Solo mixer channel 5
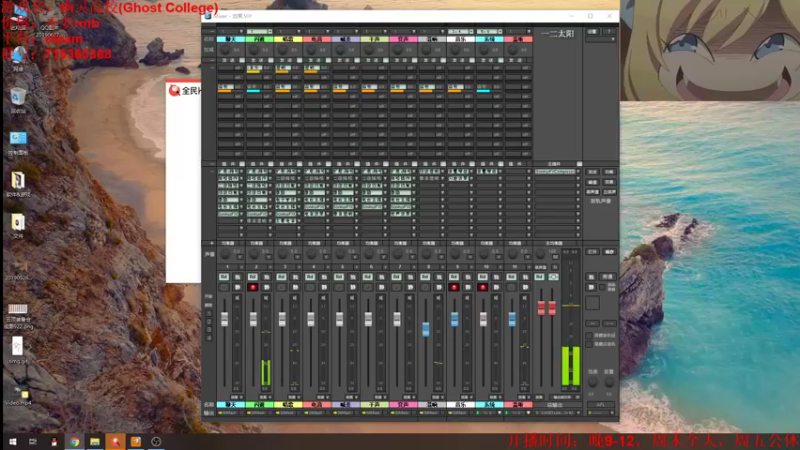The image size is (800, 450). tap(353, 277)
